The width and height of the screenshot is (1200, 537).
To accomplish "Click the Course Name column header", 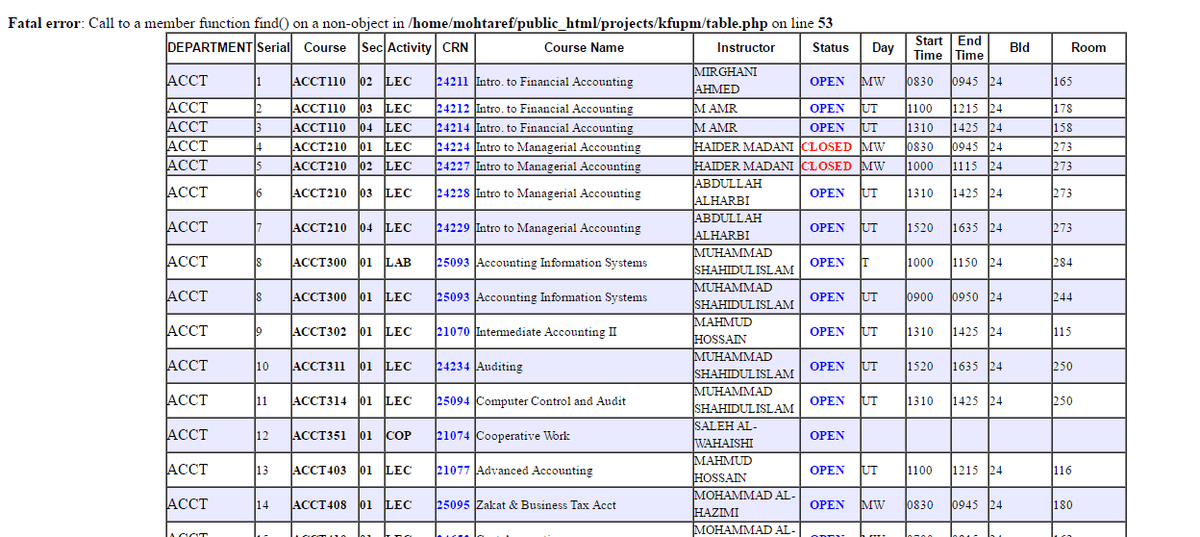I will point(583,48).
